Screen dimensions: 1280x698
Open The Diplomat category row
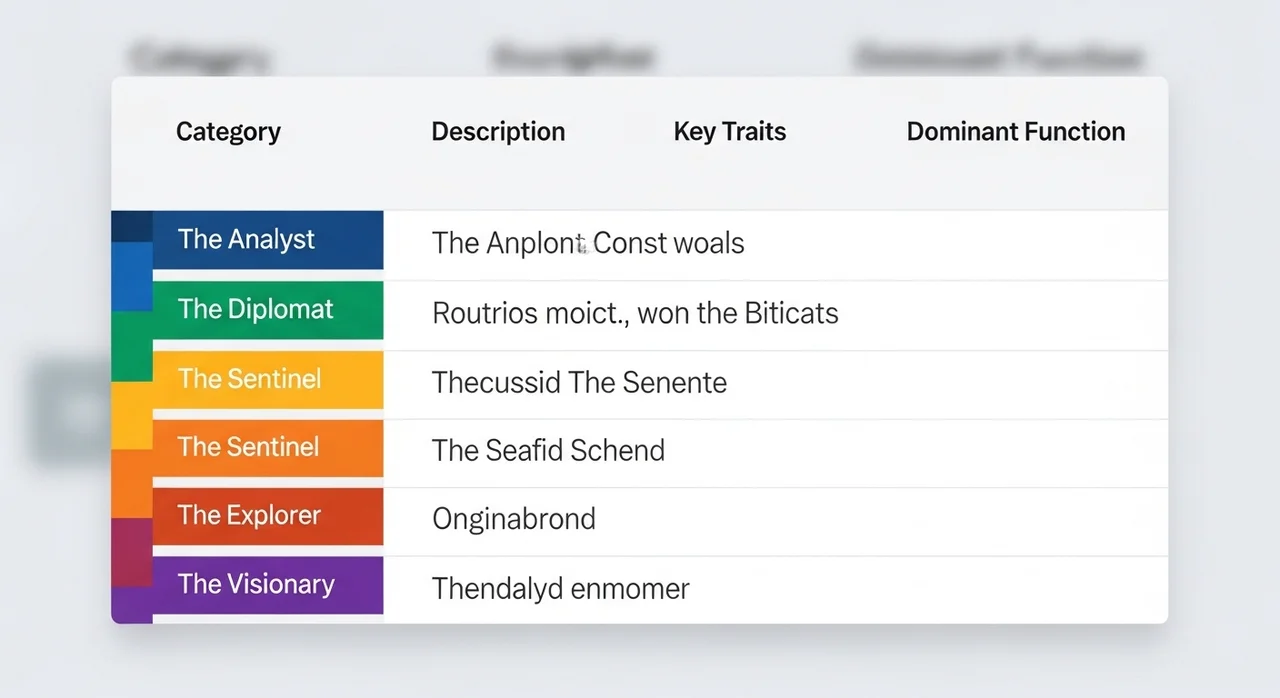[x=256, y=309]
